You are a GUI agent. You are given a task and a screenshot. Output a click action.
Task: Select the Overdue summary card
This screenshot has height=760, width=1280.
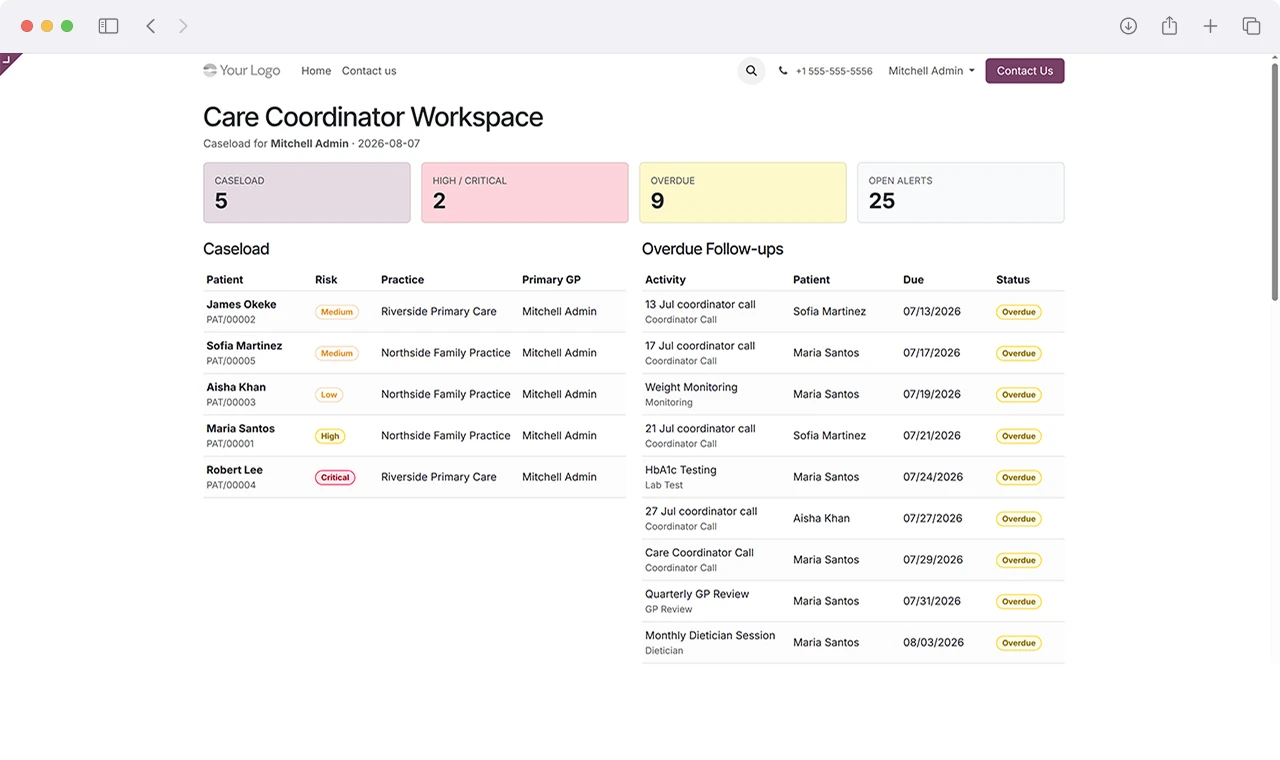point(743,193)
